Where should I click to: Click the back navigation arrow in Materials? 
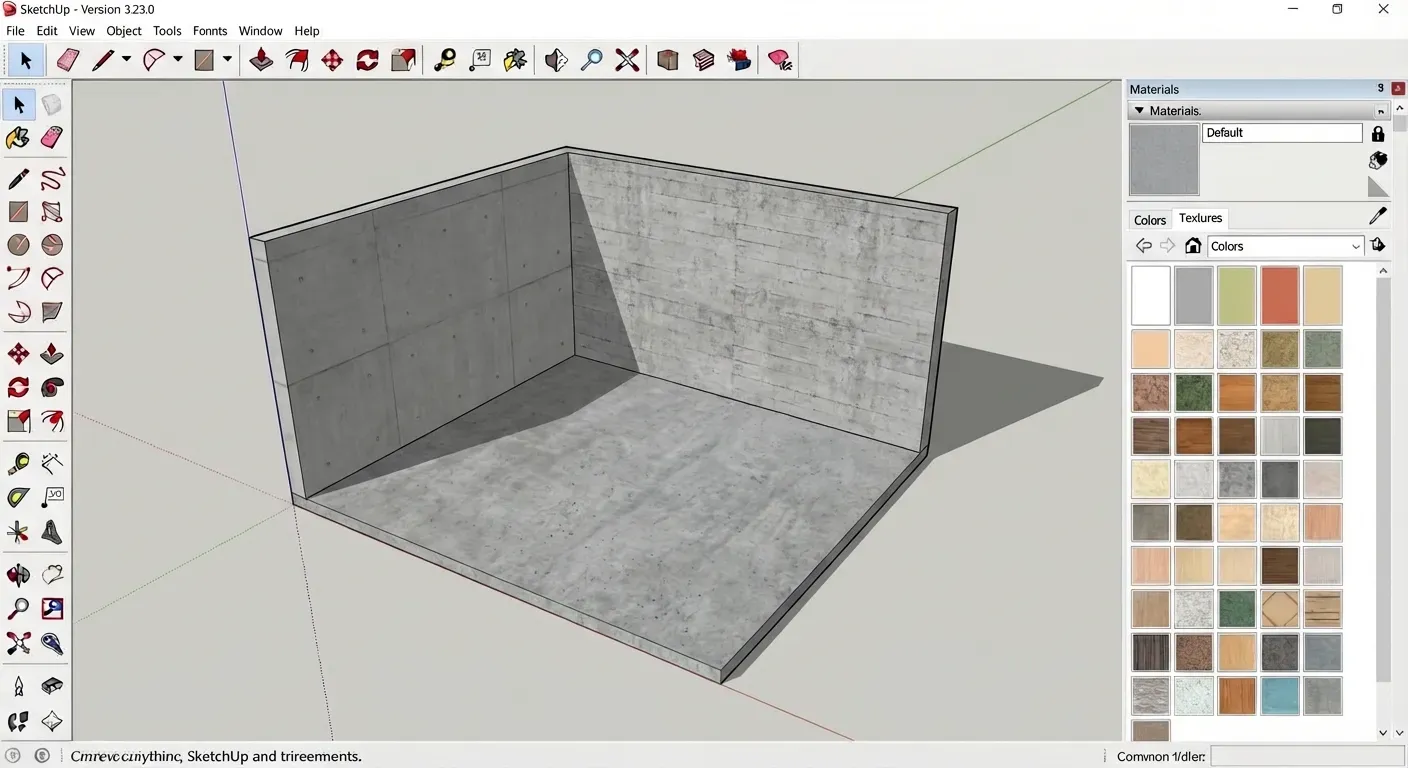pyautogui.click(x=1143, y=246)
